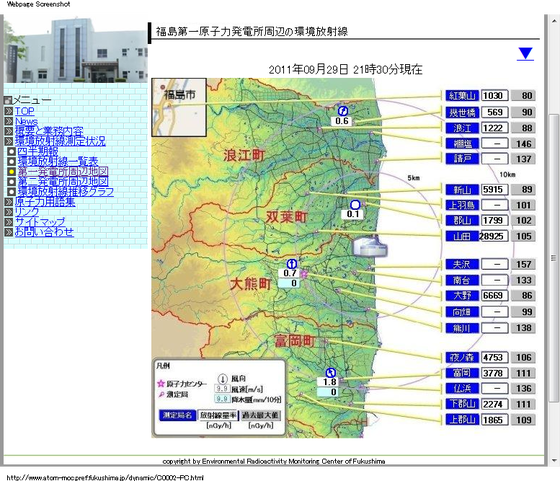Click the arrow icon beside お問い合わせ

click(x=9, y=232)
